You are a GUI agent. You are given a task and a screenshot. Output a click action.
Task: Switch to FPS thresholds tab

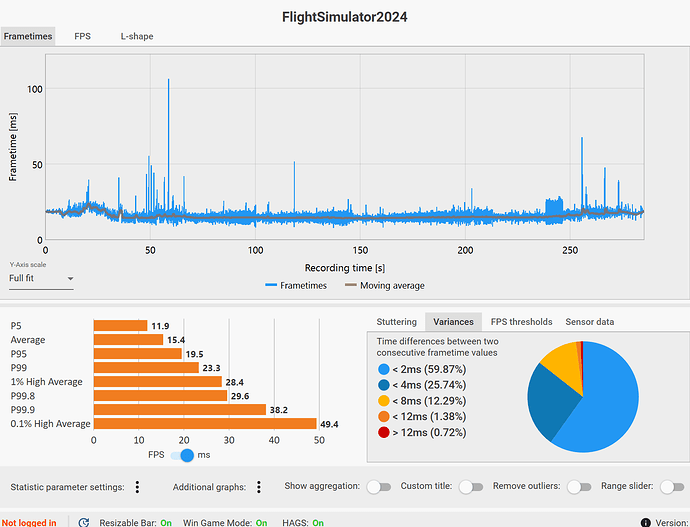click(521, 322)
